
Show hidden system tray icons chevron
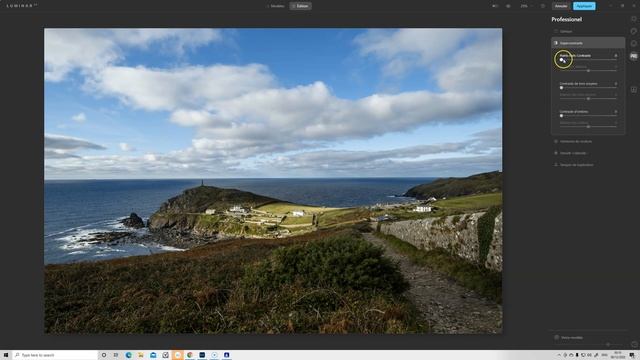coord(559,355)
